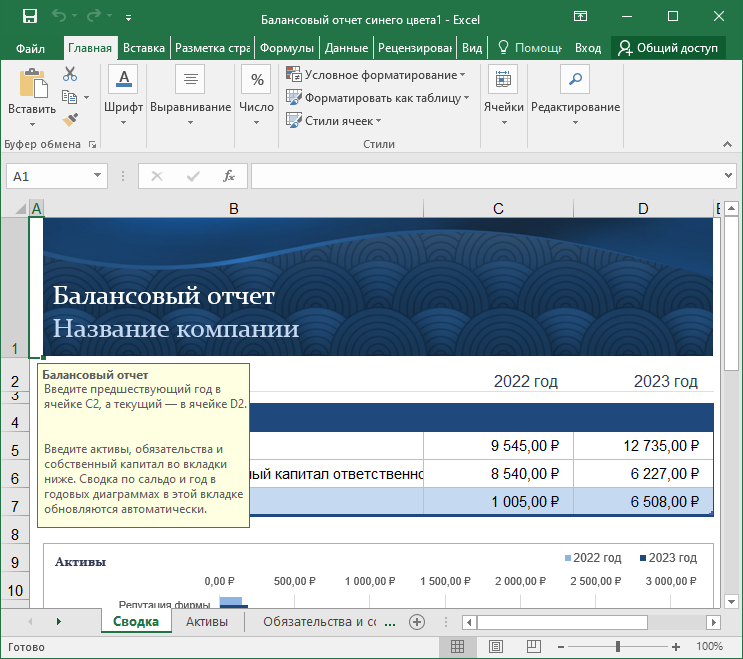Open the Формулы ribbon tab
This screenshot has width=743, height=659.
pyautogui.click(x=286, y=48)
